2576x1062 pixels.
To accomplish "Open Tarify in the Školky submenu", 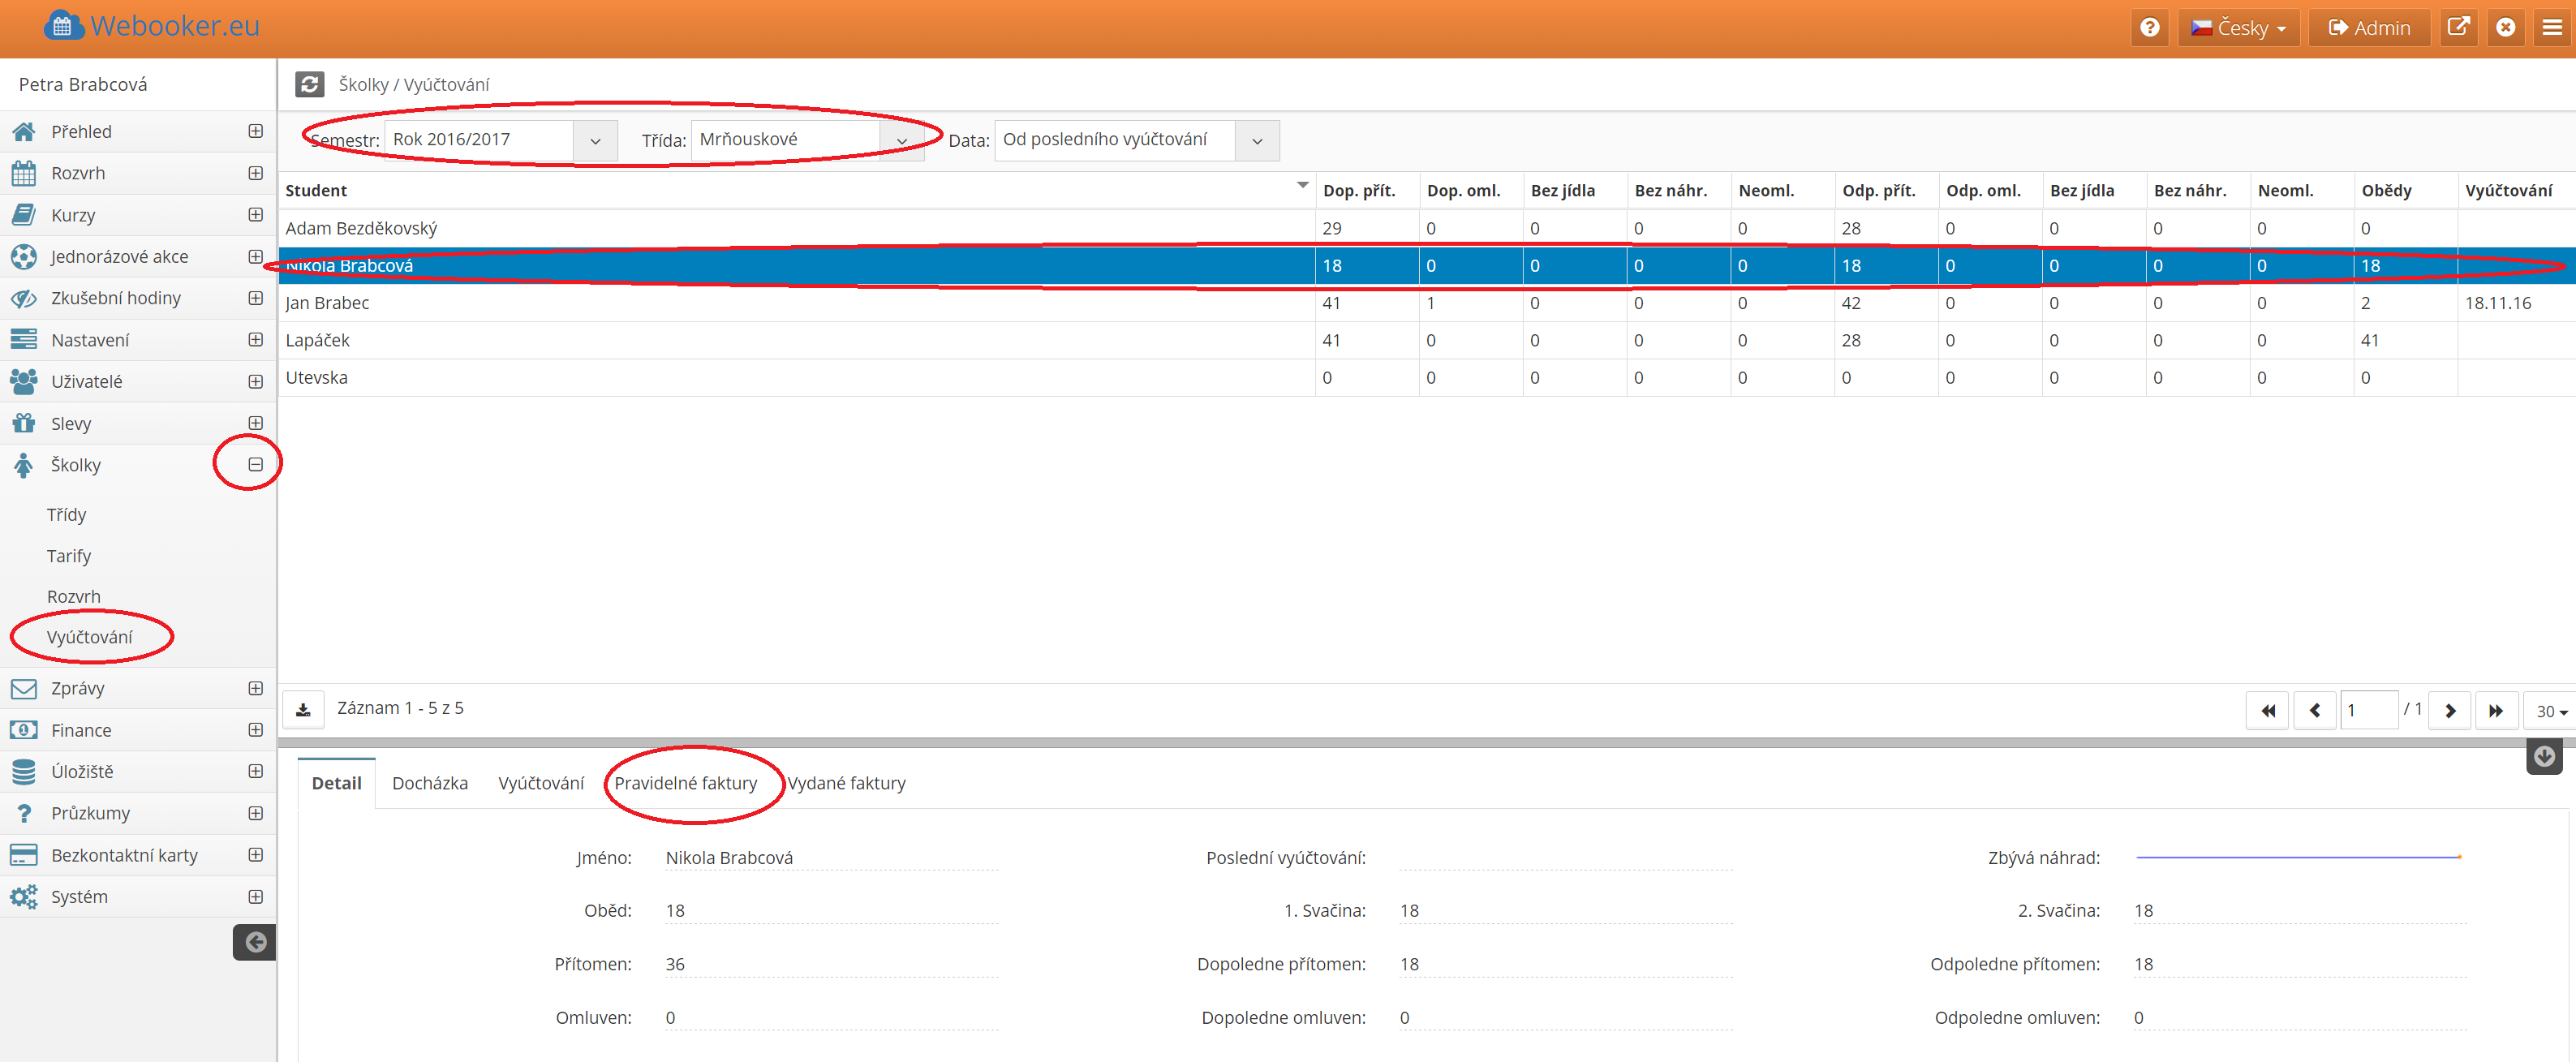I will click(x=69, y=556).
